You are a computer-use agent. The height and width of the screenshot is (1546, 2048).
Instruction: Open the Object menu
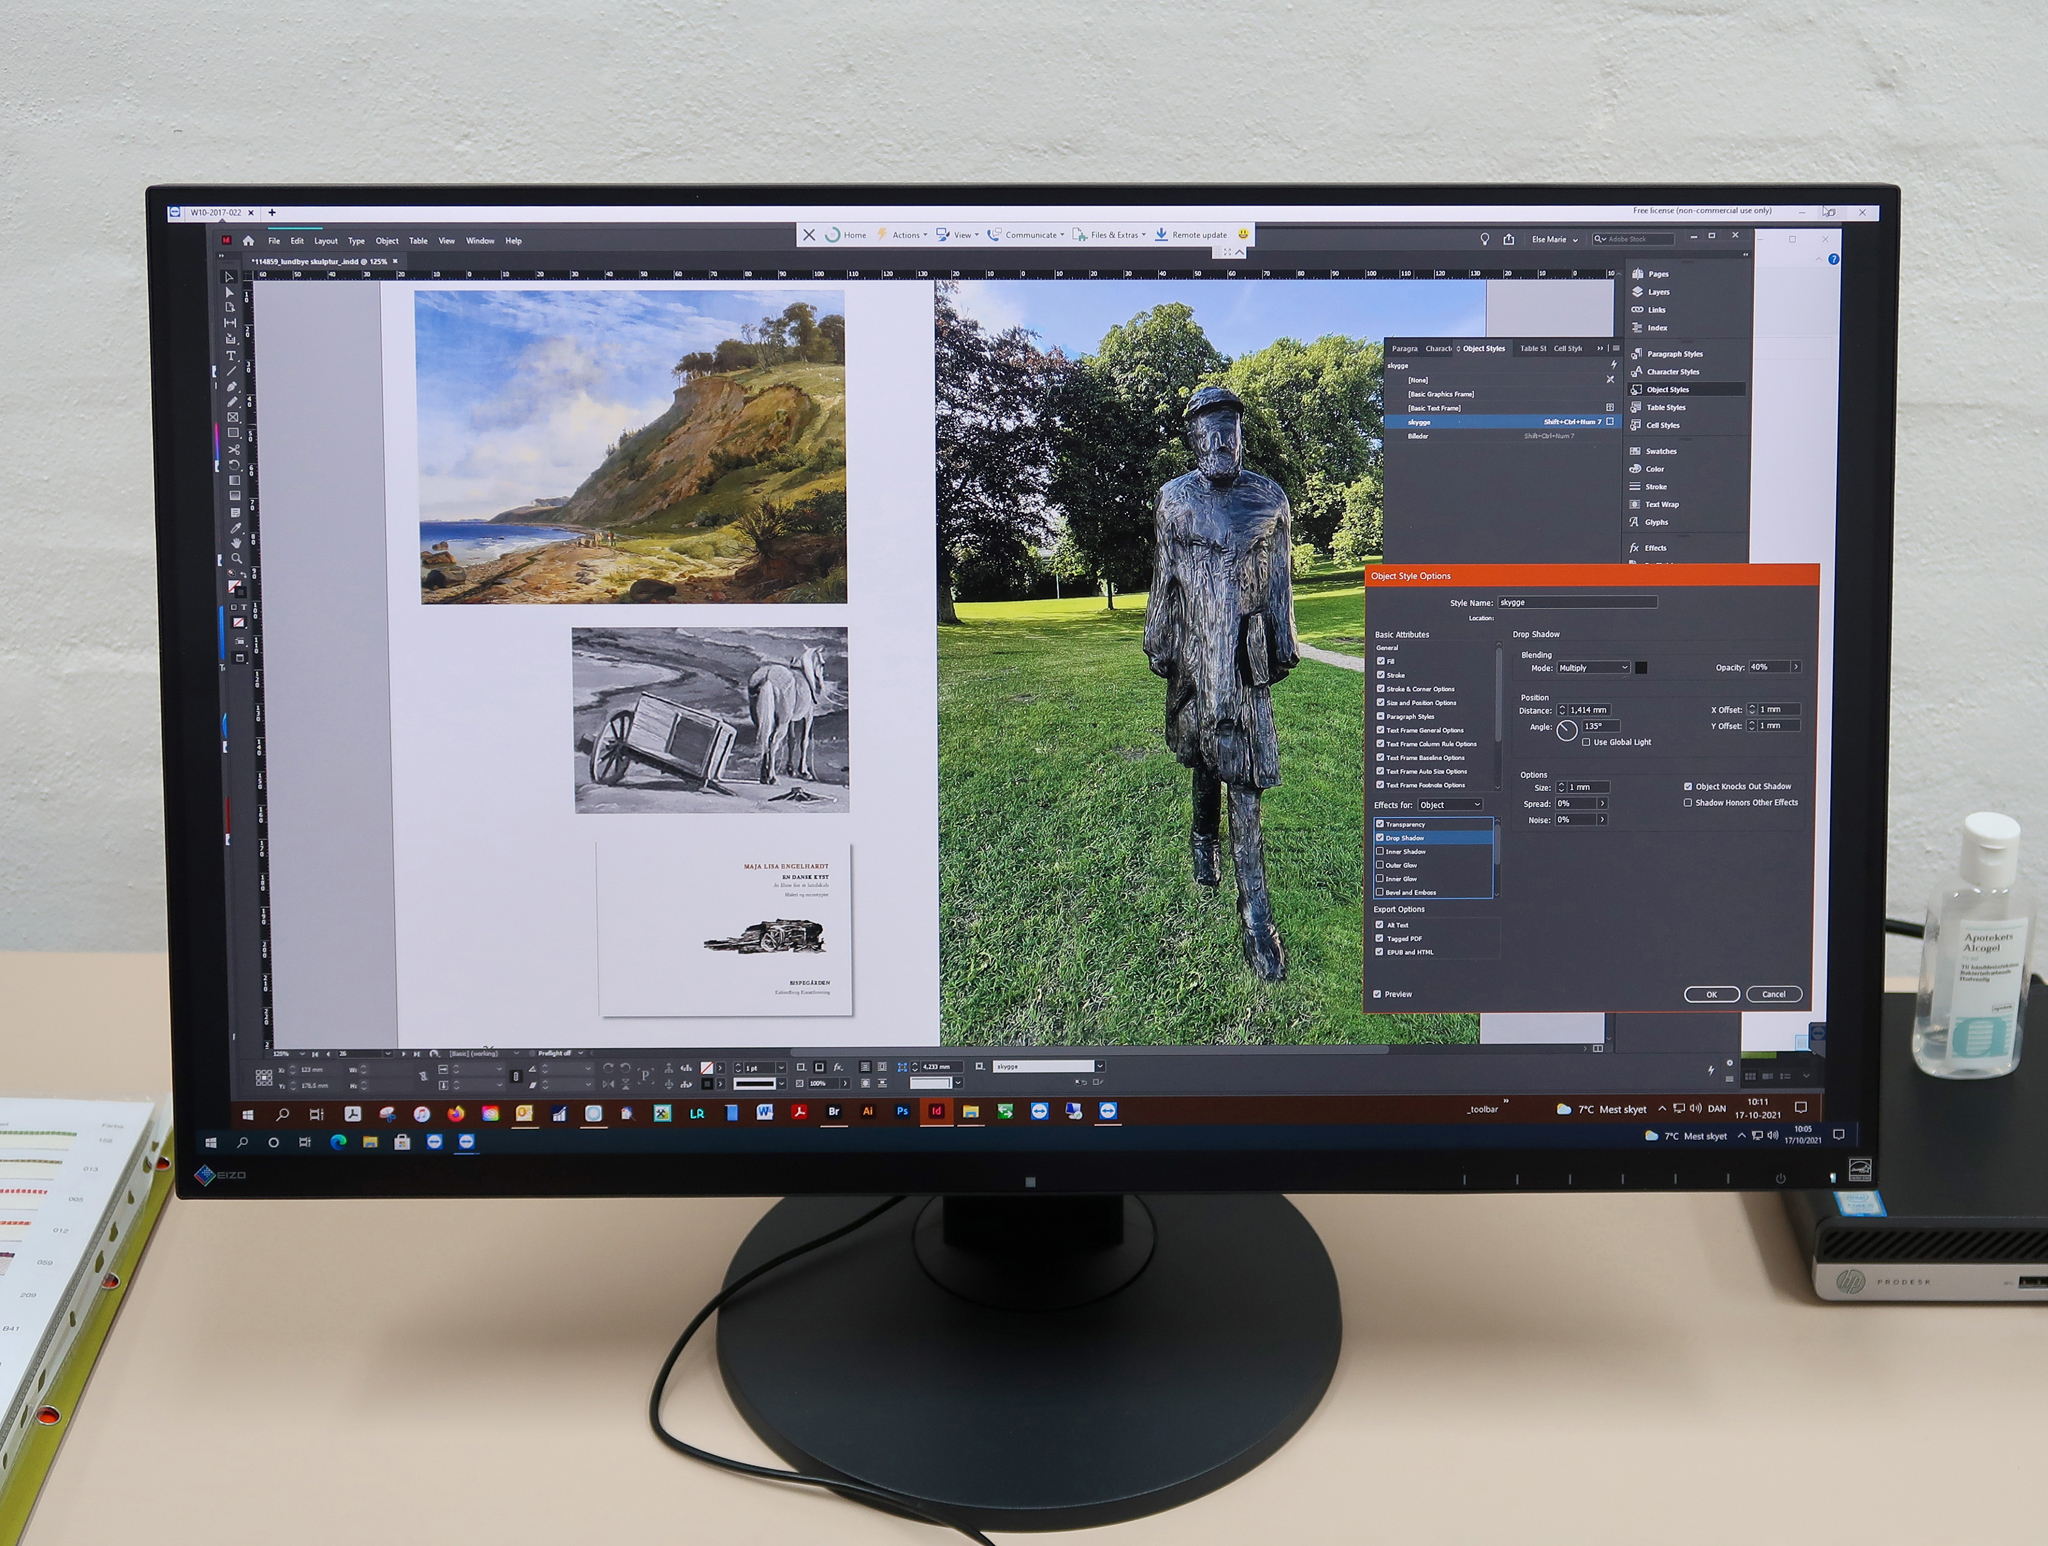pos(387,241)
